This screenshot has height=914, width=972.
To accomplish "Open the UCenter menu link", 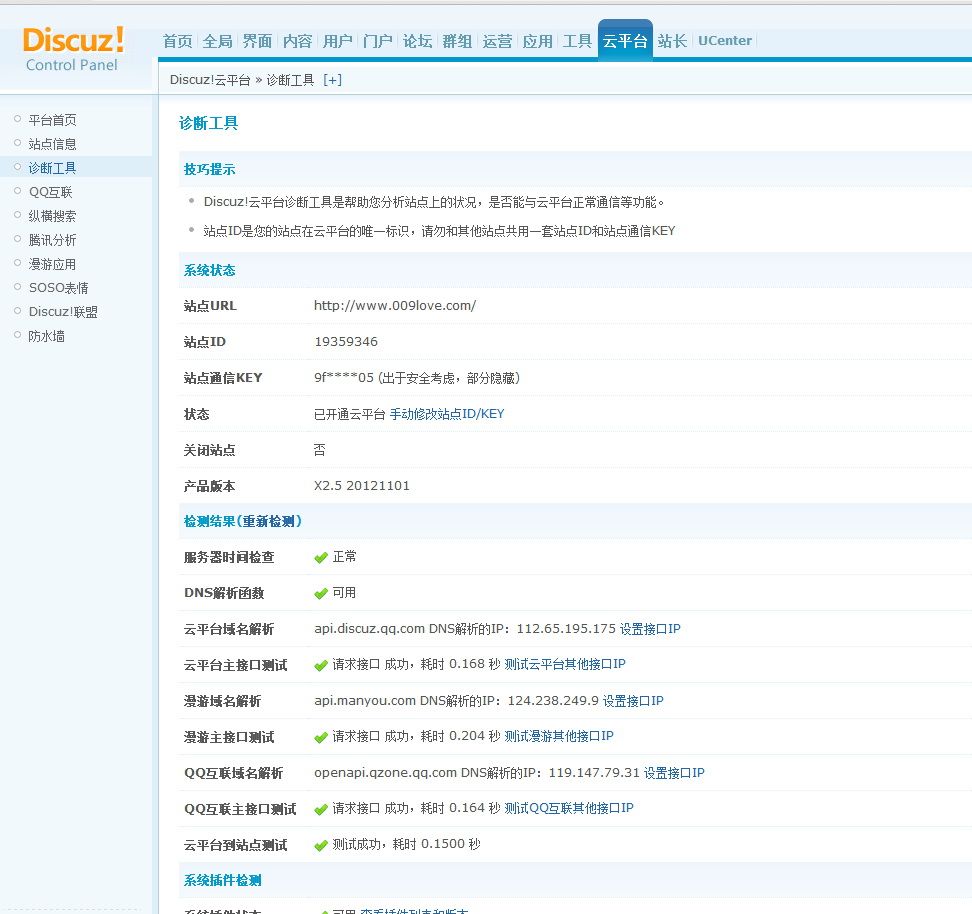I will (x=725, y=41).
